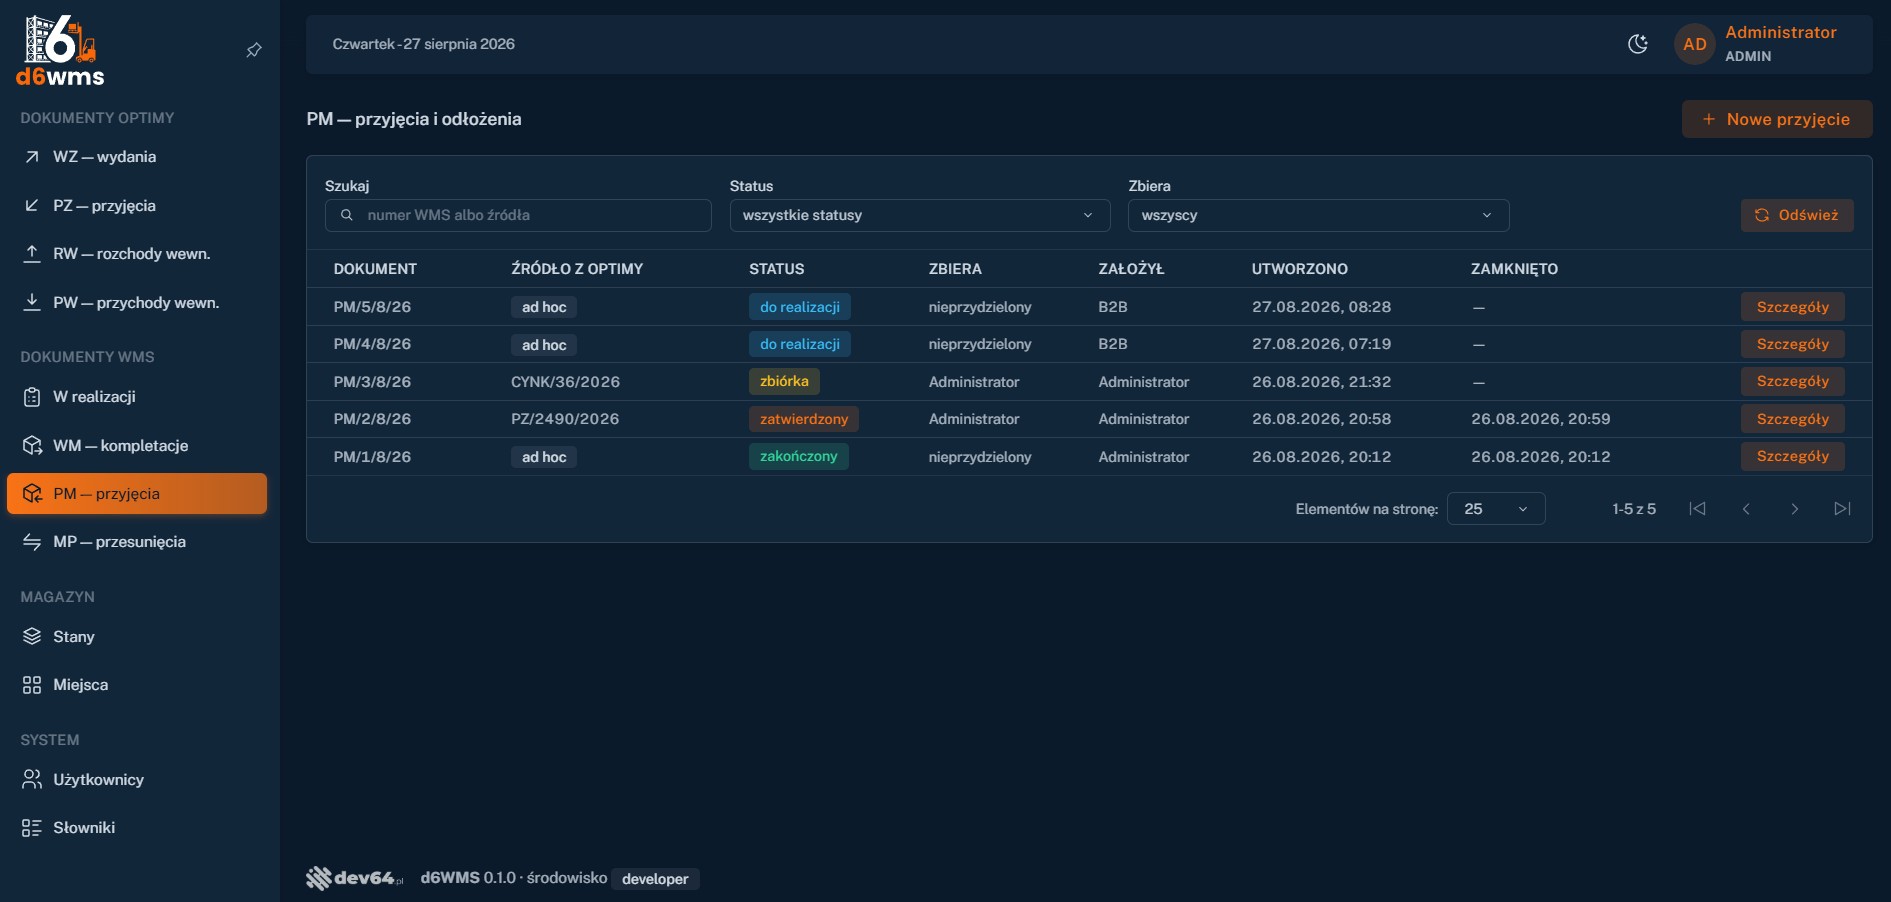Screen dimensions: 1891x902
Task: Go to last page of results
Action: tap(1842, 509)
